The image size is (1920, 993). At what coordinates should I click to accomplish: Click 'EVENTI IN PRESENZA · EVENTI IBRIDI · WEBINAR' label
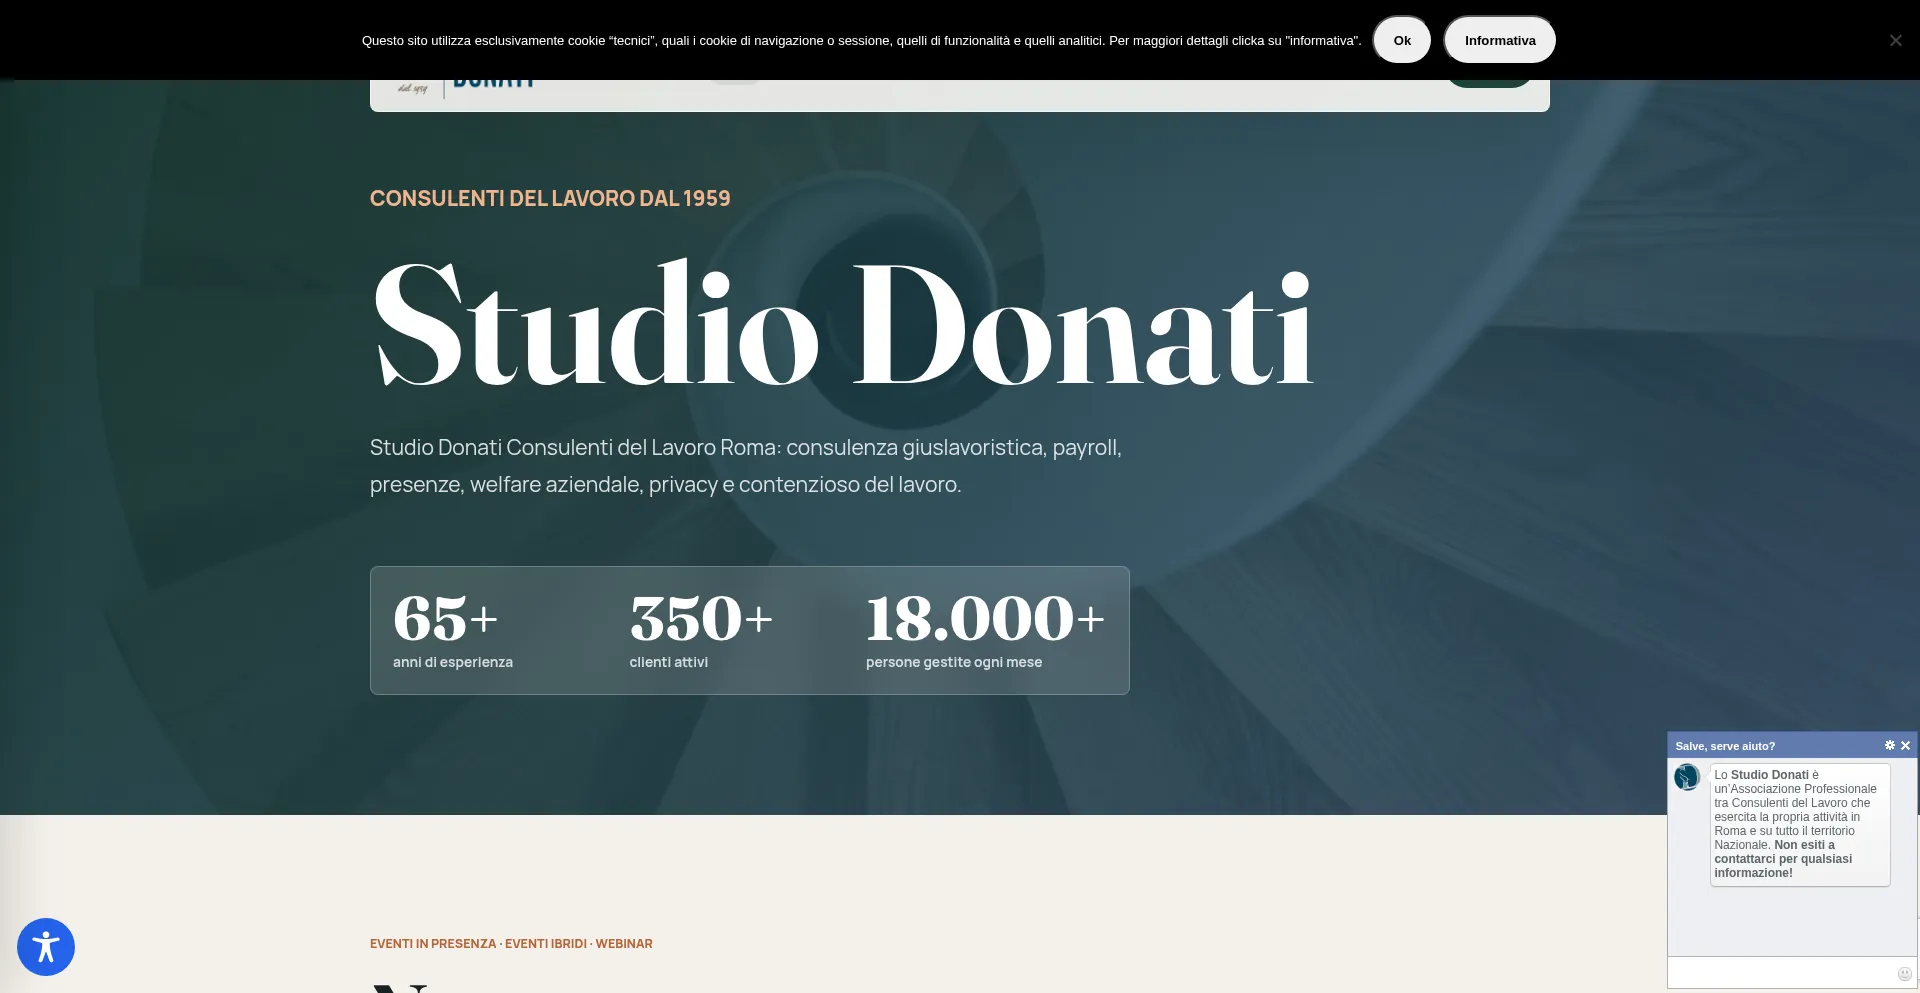point(511,943)
